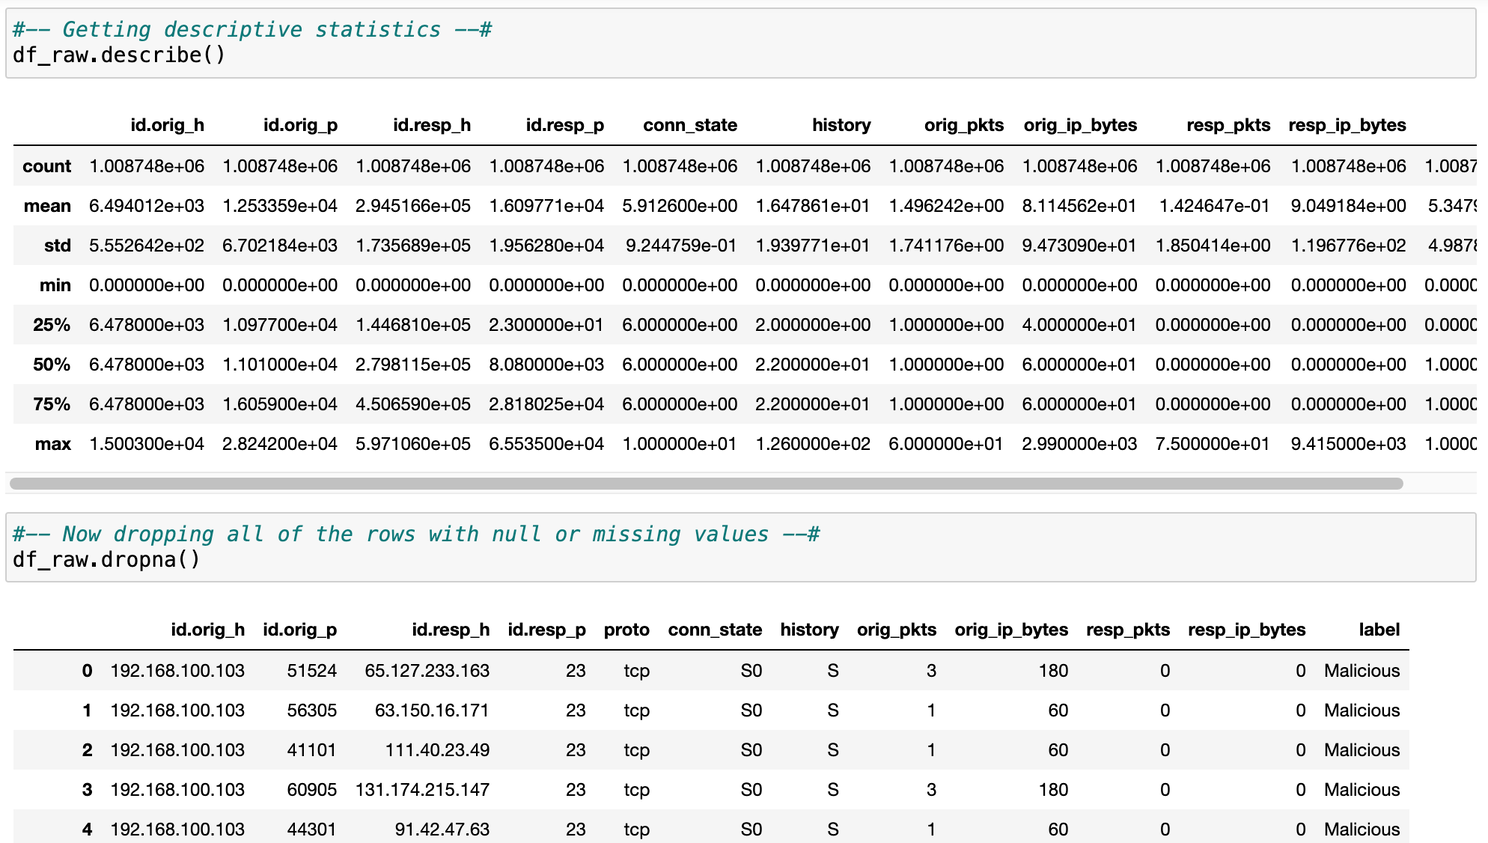Click 'history' header in the describe table
Image resolution: width=1488 pixels, height=843 pixels.
(x=840, y=125)
